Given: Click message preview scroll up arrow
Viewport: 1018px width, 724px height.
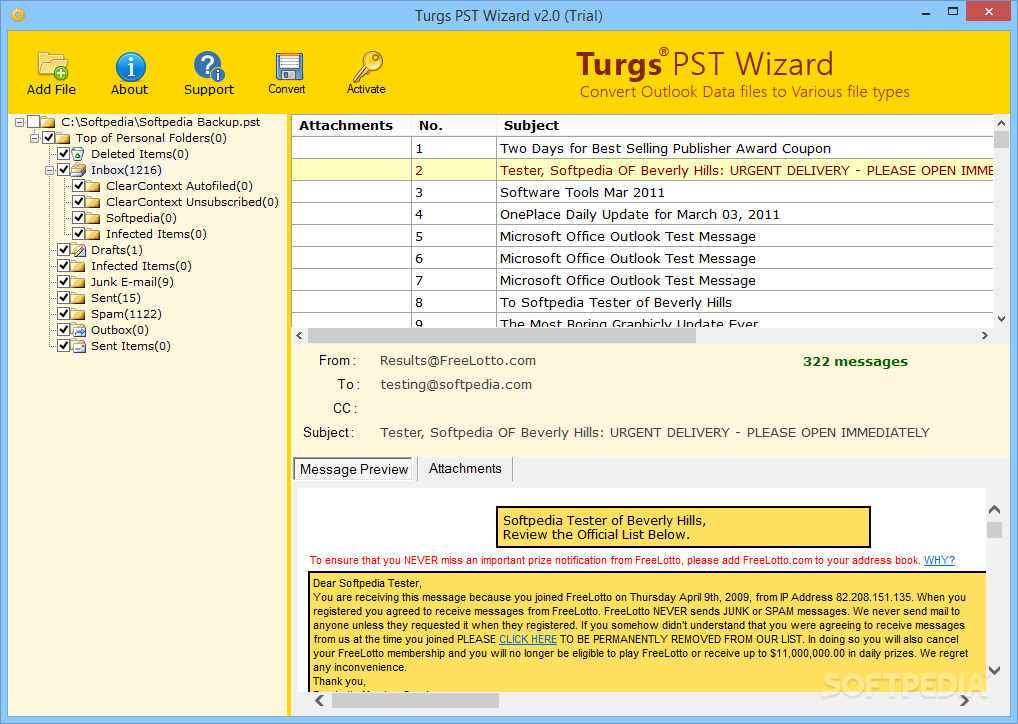Looking at the screenshot, I should click(994, 510).
